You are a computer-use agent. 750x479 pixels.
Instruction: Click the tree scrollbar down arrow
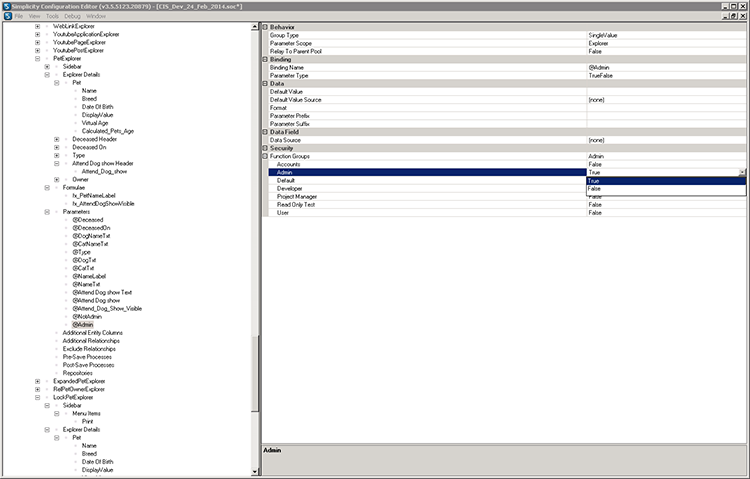(x=254, y=471)
